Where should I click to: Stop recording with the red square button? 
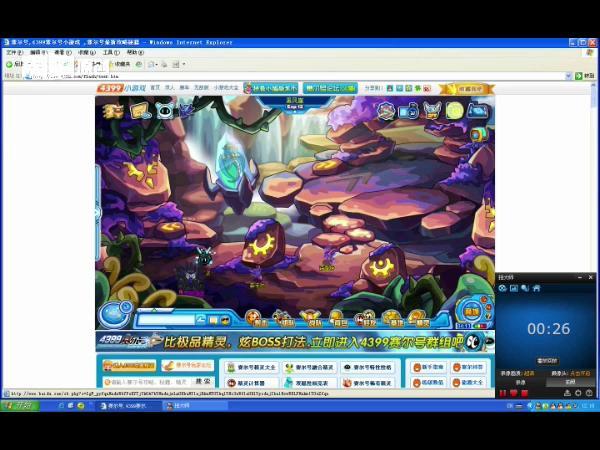click(525, 393)
